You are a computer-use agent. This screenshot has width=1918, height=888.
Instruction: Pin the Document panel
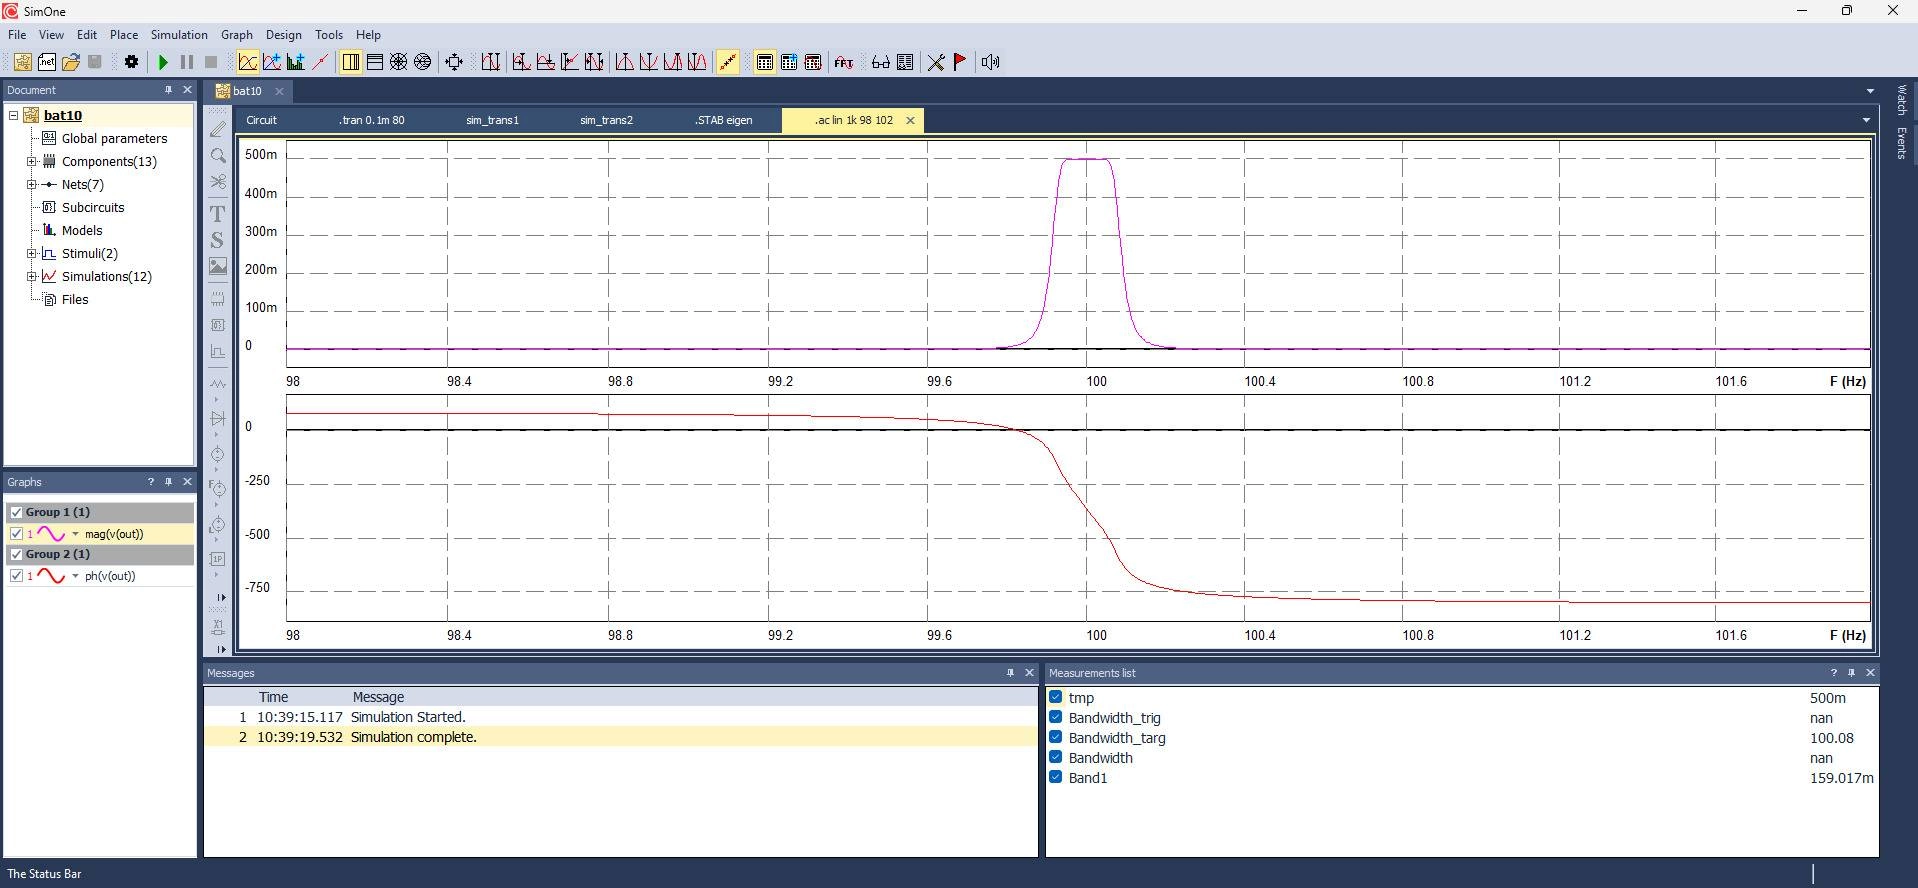click(168, 90)
